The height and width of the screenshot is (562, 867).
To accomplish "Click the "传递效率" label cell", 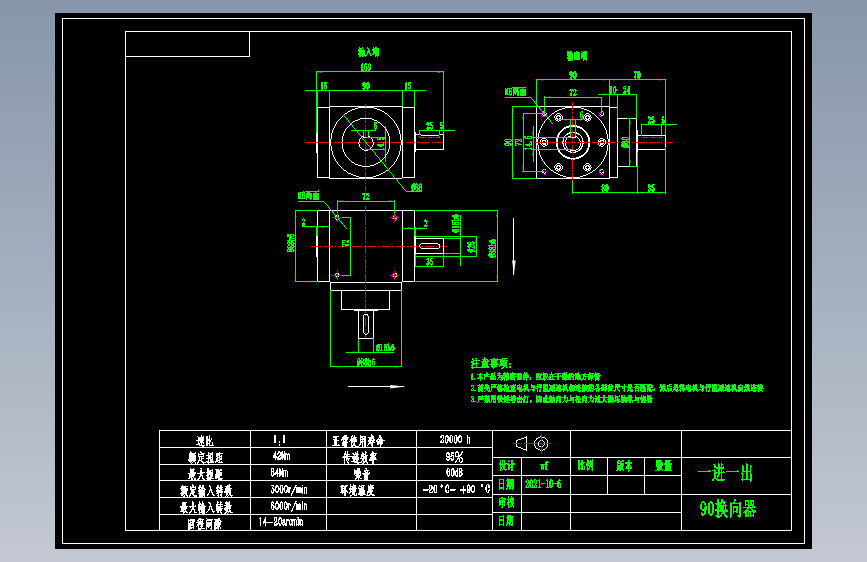I will tap(359, 457).
